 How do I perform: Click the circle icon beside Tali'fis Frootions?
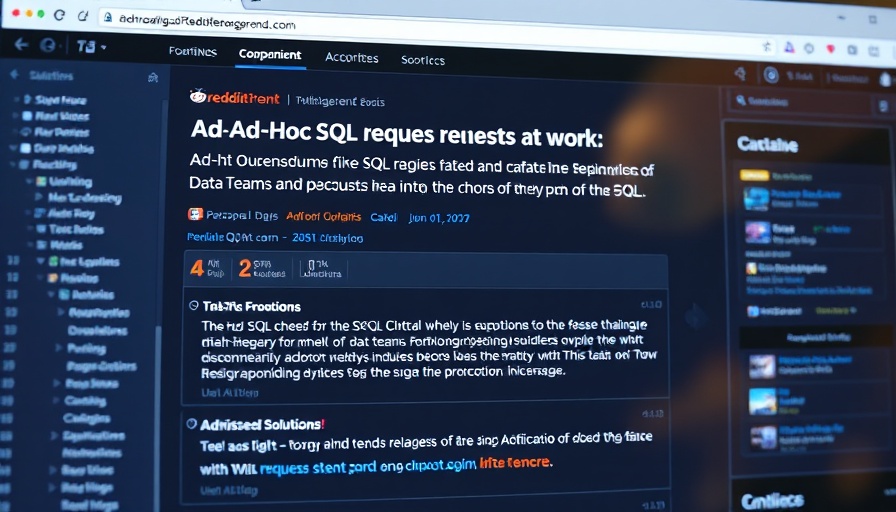(x=194, y=305)
